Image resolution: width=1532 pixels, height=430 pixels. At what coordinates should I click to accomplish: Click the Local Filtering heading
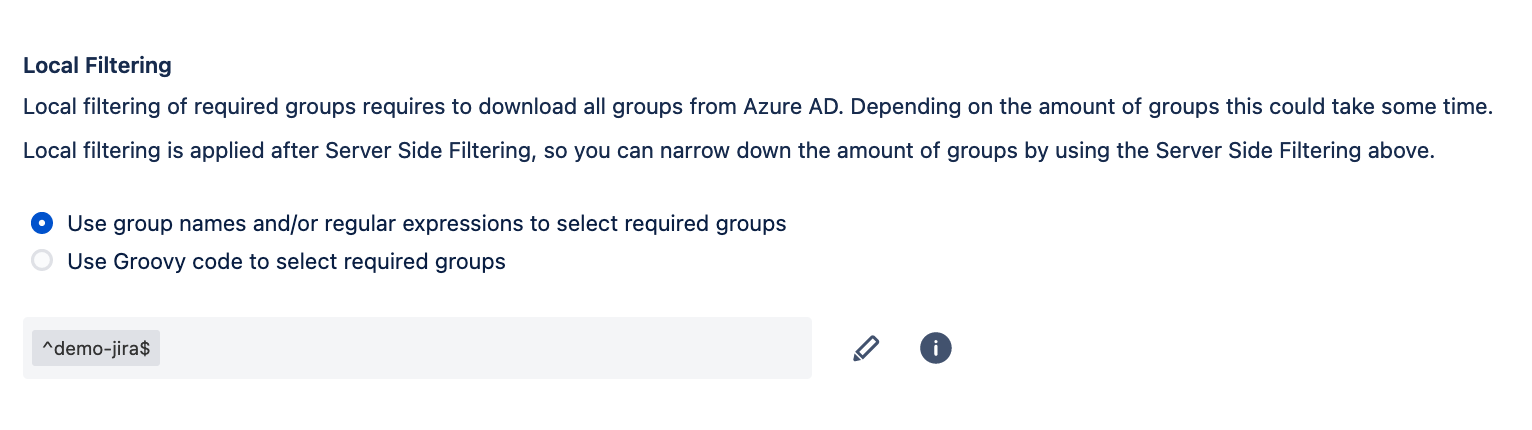tap(97, 66)
